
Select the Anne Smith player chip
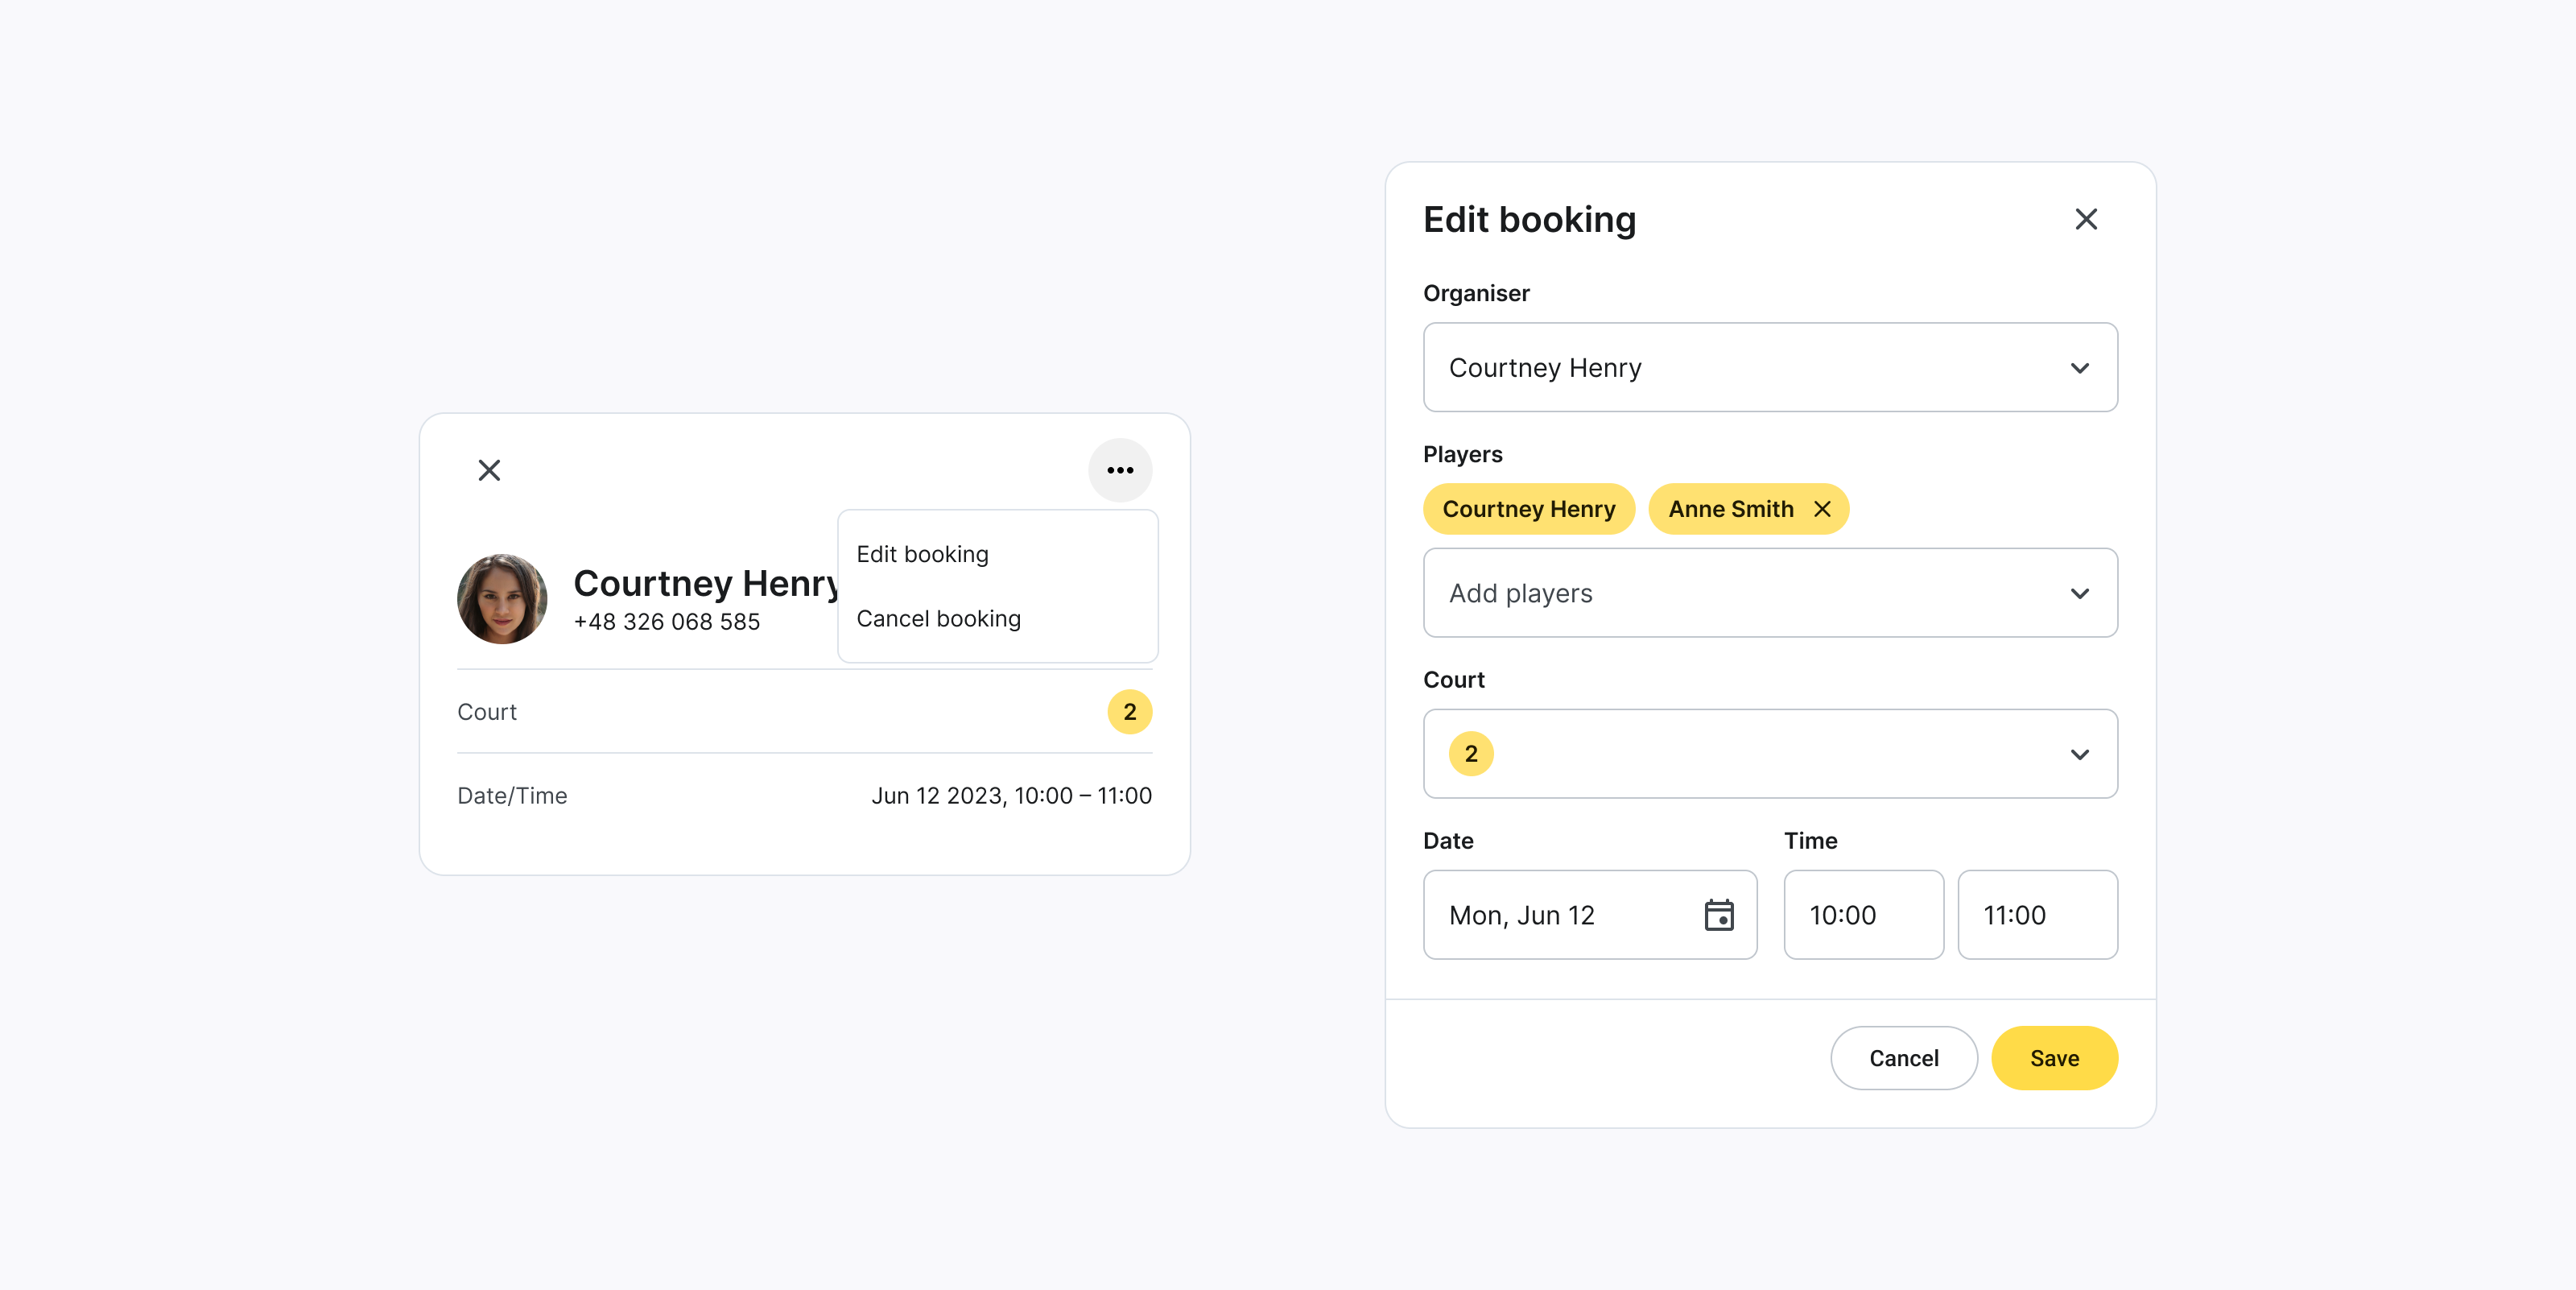(1731, 509)
